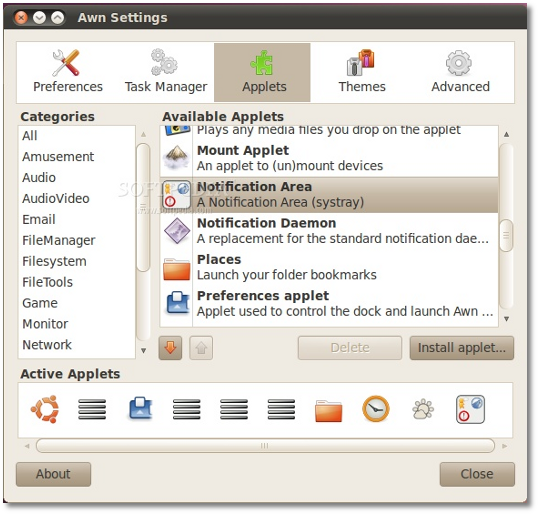538x514 pixels.
Task: Click the Install applet... button
Action: [x=462, y=348]
